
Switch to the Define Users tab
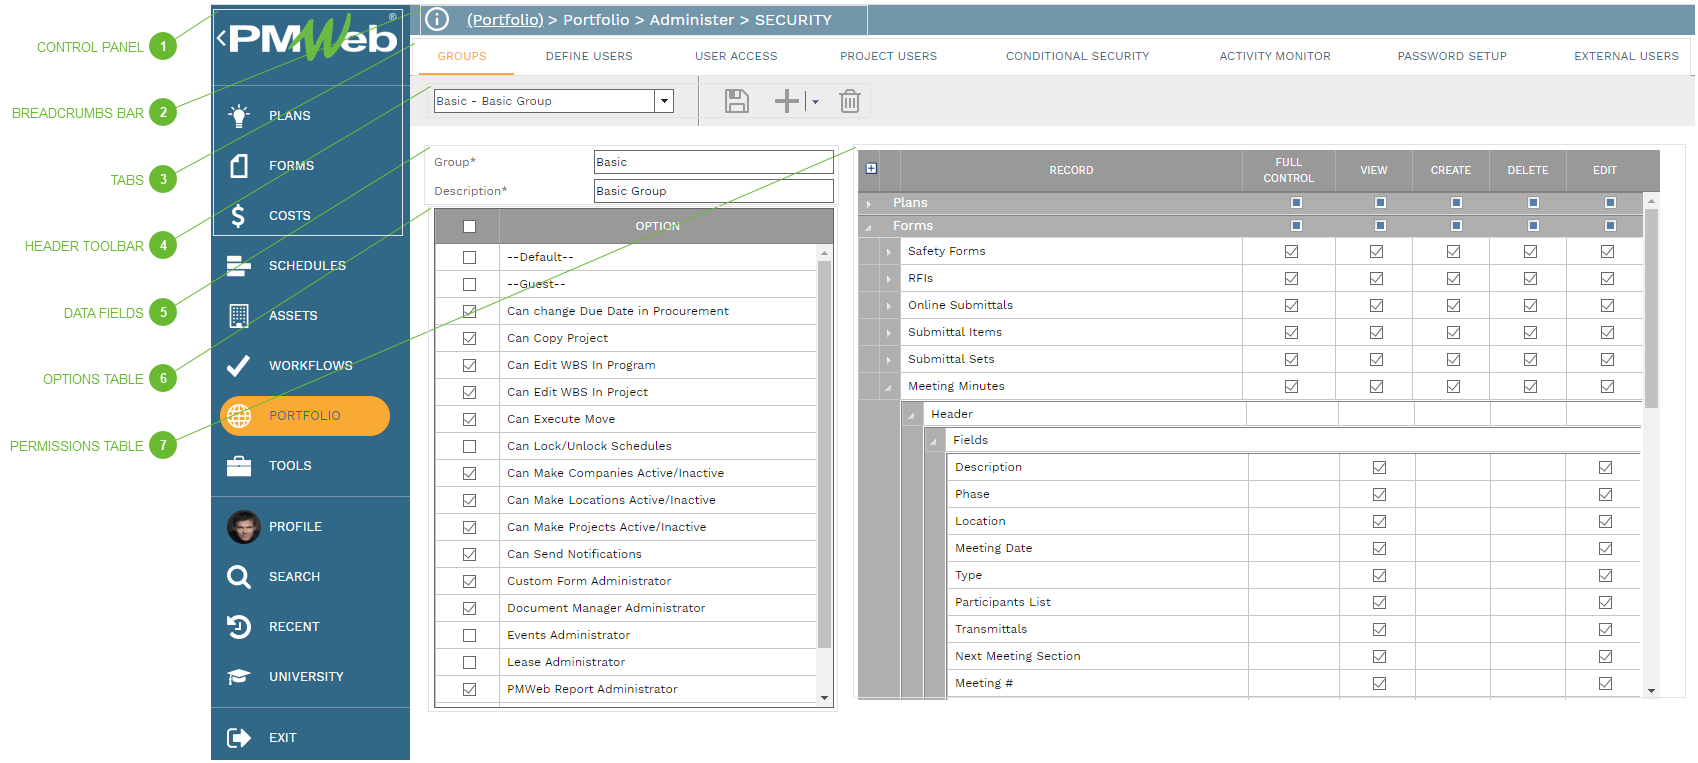point(588,56)
